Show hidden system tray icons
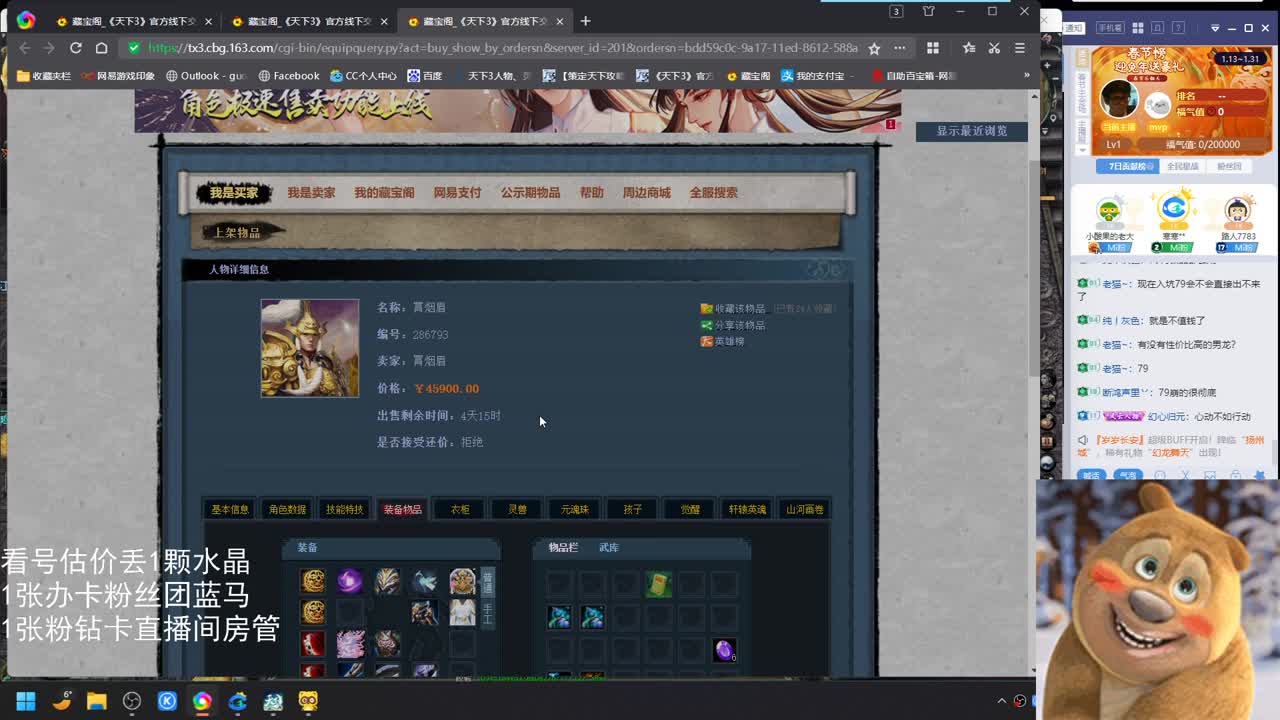This screenshot has height=720, width=1280. pyautogui.click(x=1002, y=701)
